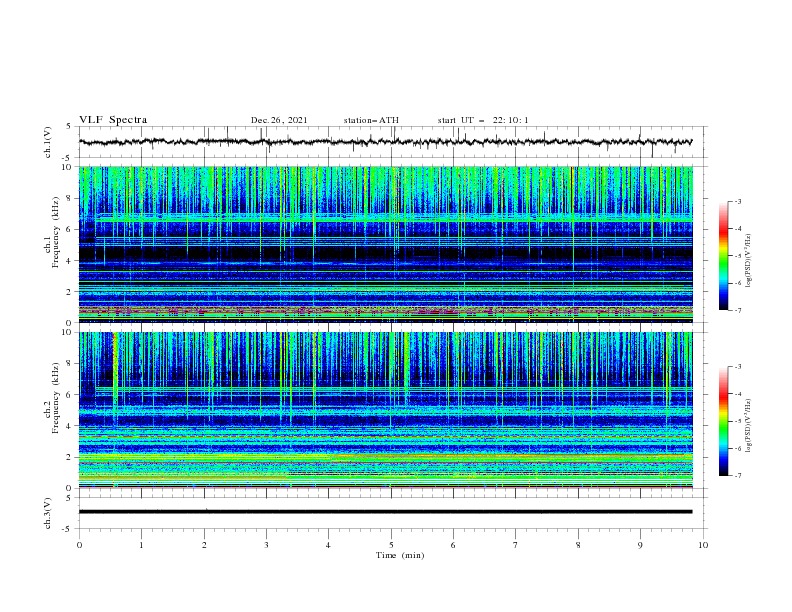Screen dimensions: 792x612
Task: Click the "9" tick on the time axis
Action: [640, 545]
